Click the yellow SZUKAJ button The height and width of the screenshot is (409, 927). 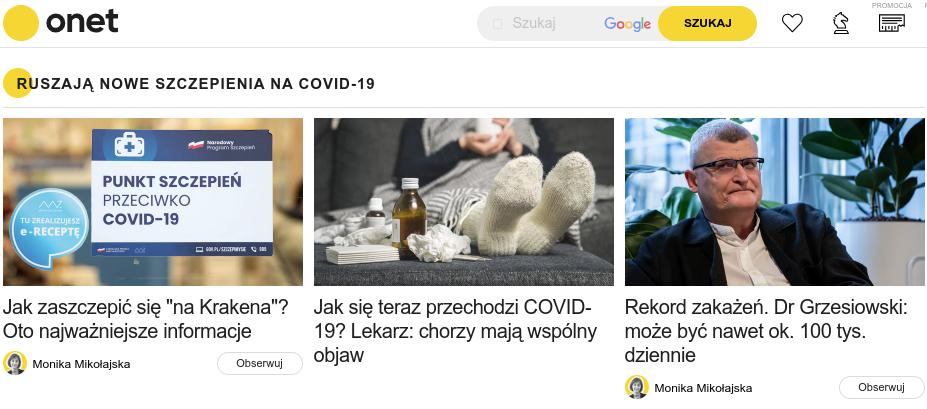[708, 24]
